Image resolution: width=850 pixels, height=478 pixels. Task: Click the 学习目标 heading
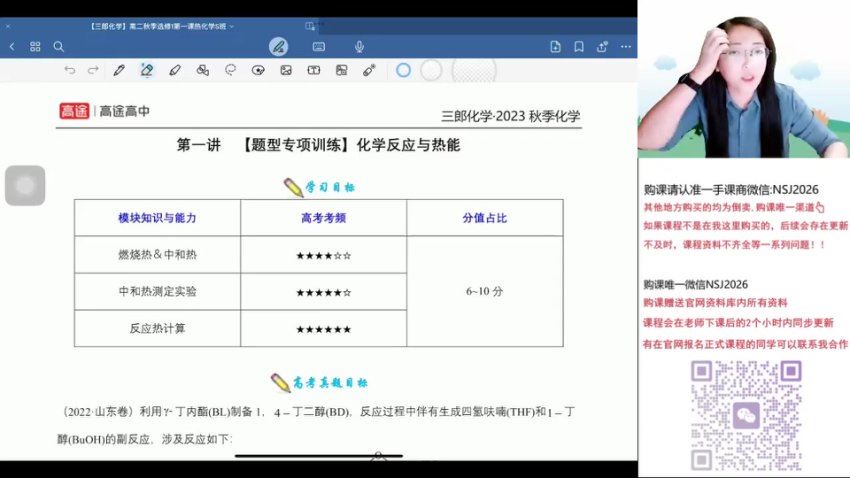point(330,188)
